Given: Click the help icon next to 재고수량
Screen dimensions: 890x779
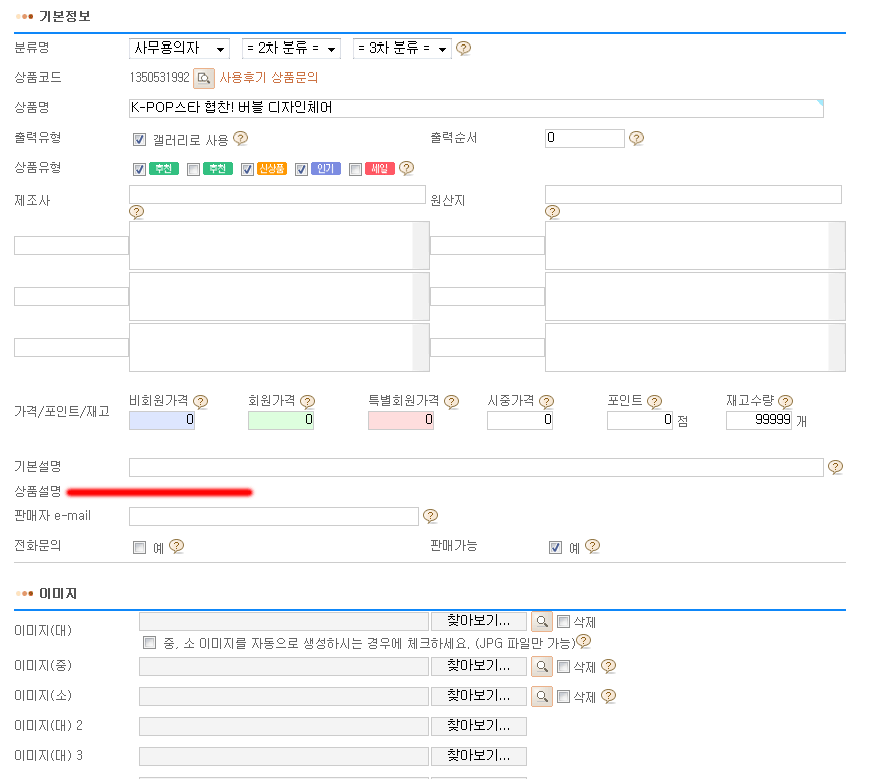Looking at the screenshot, I should (785, 402).
